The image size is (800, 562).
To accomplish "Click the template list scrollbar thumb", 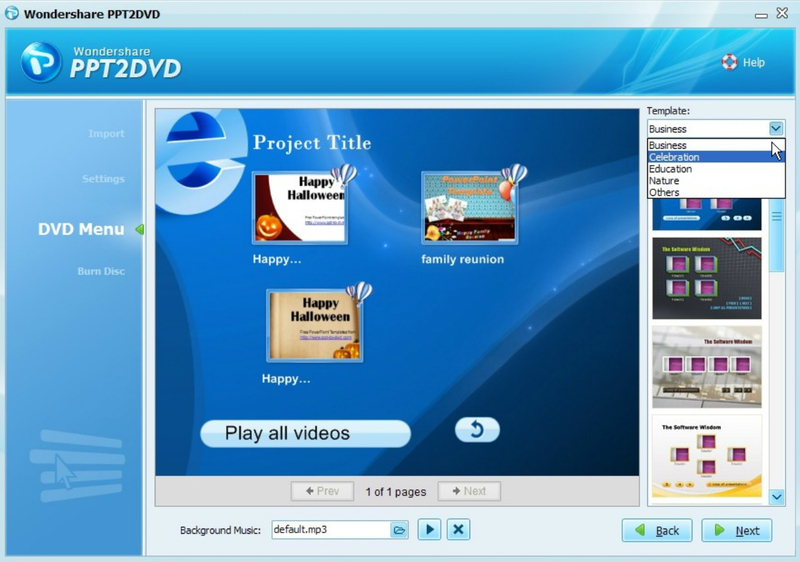I will pos(777,235).
